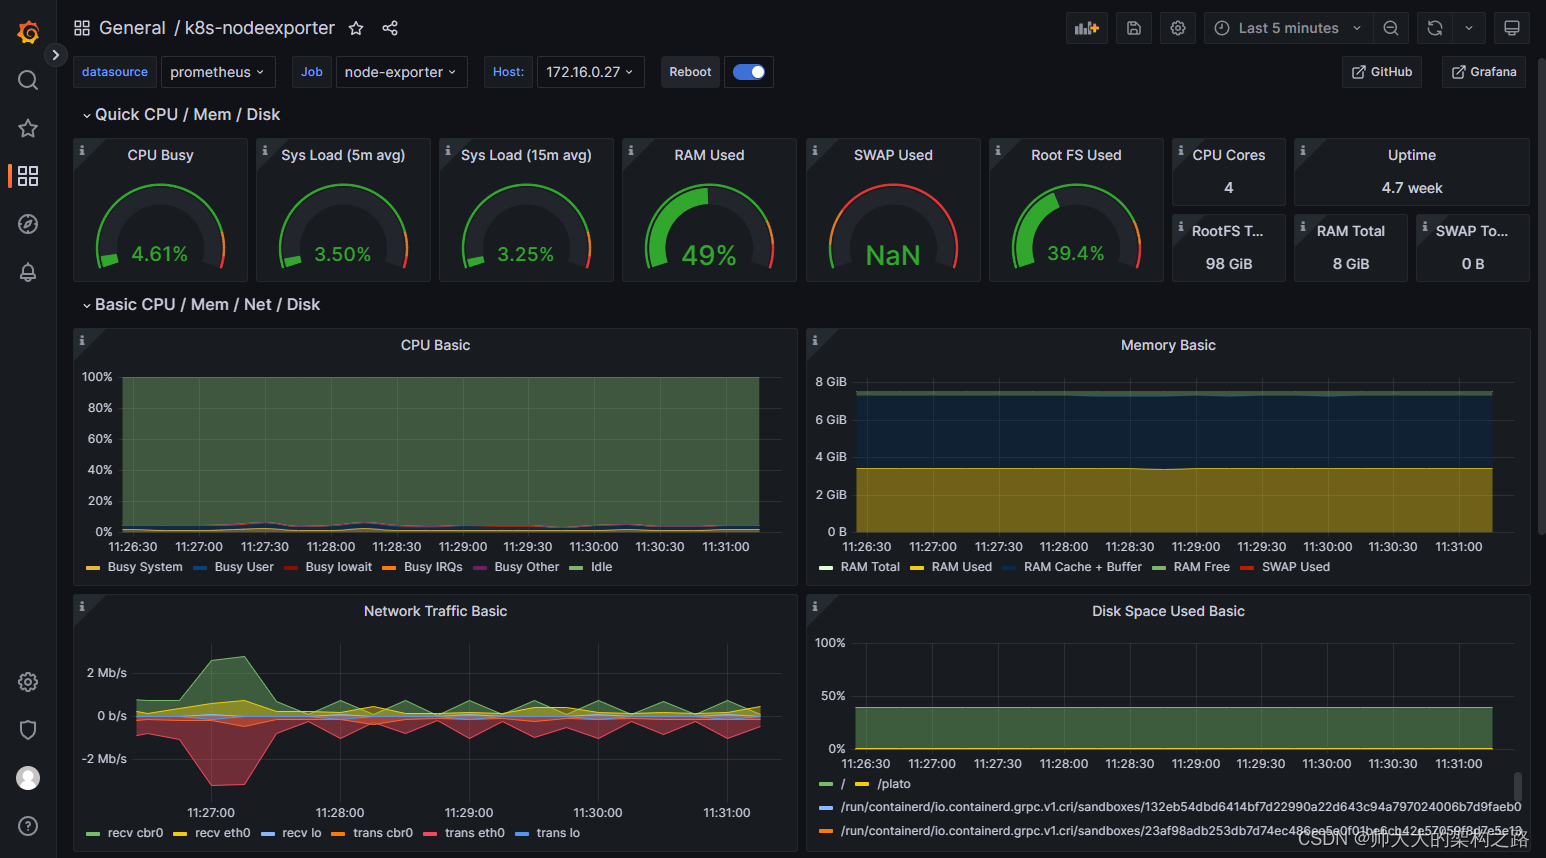Viewport: 1546px width, 858px height.
Task: Share the dashboard via share icon
Action: click(x=390, y=28)
